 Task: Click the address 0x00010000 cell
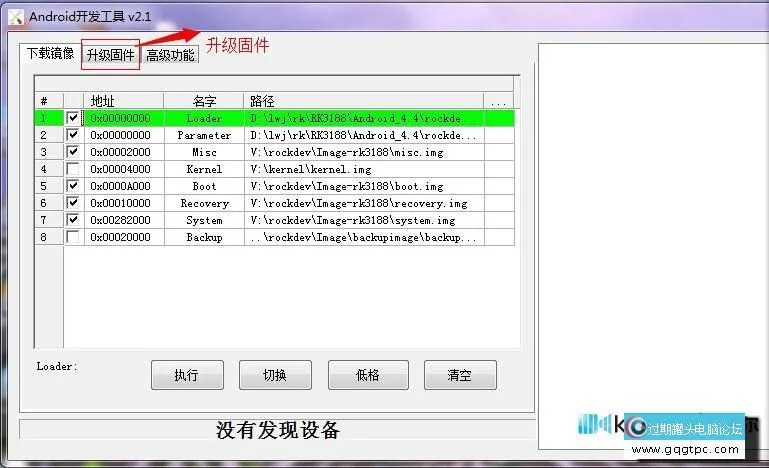coord(124,203)
